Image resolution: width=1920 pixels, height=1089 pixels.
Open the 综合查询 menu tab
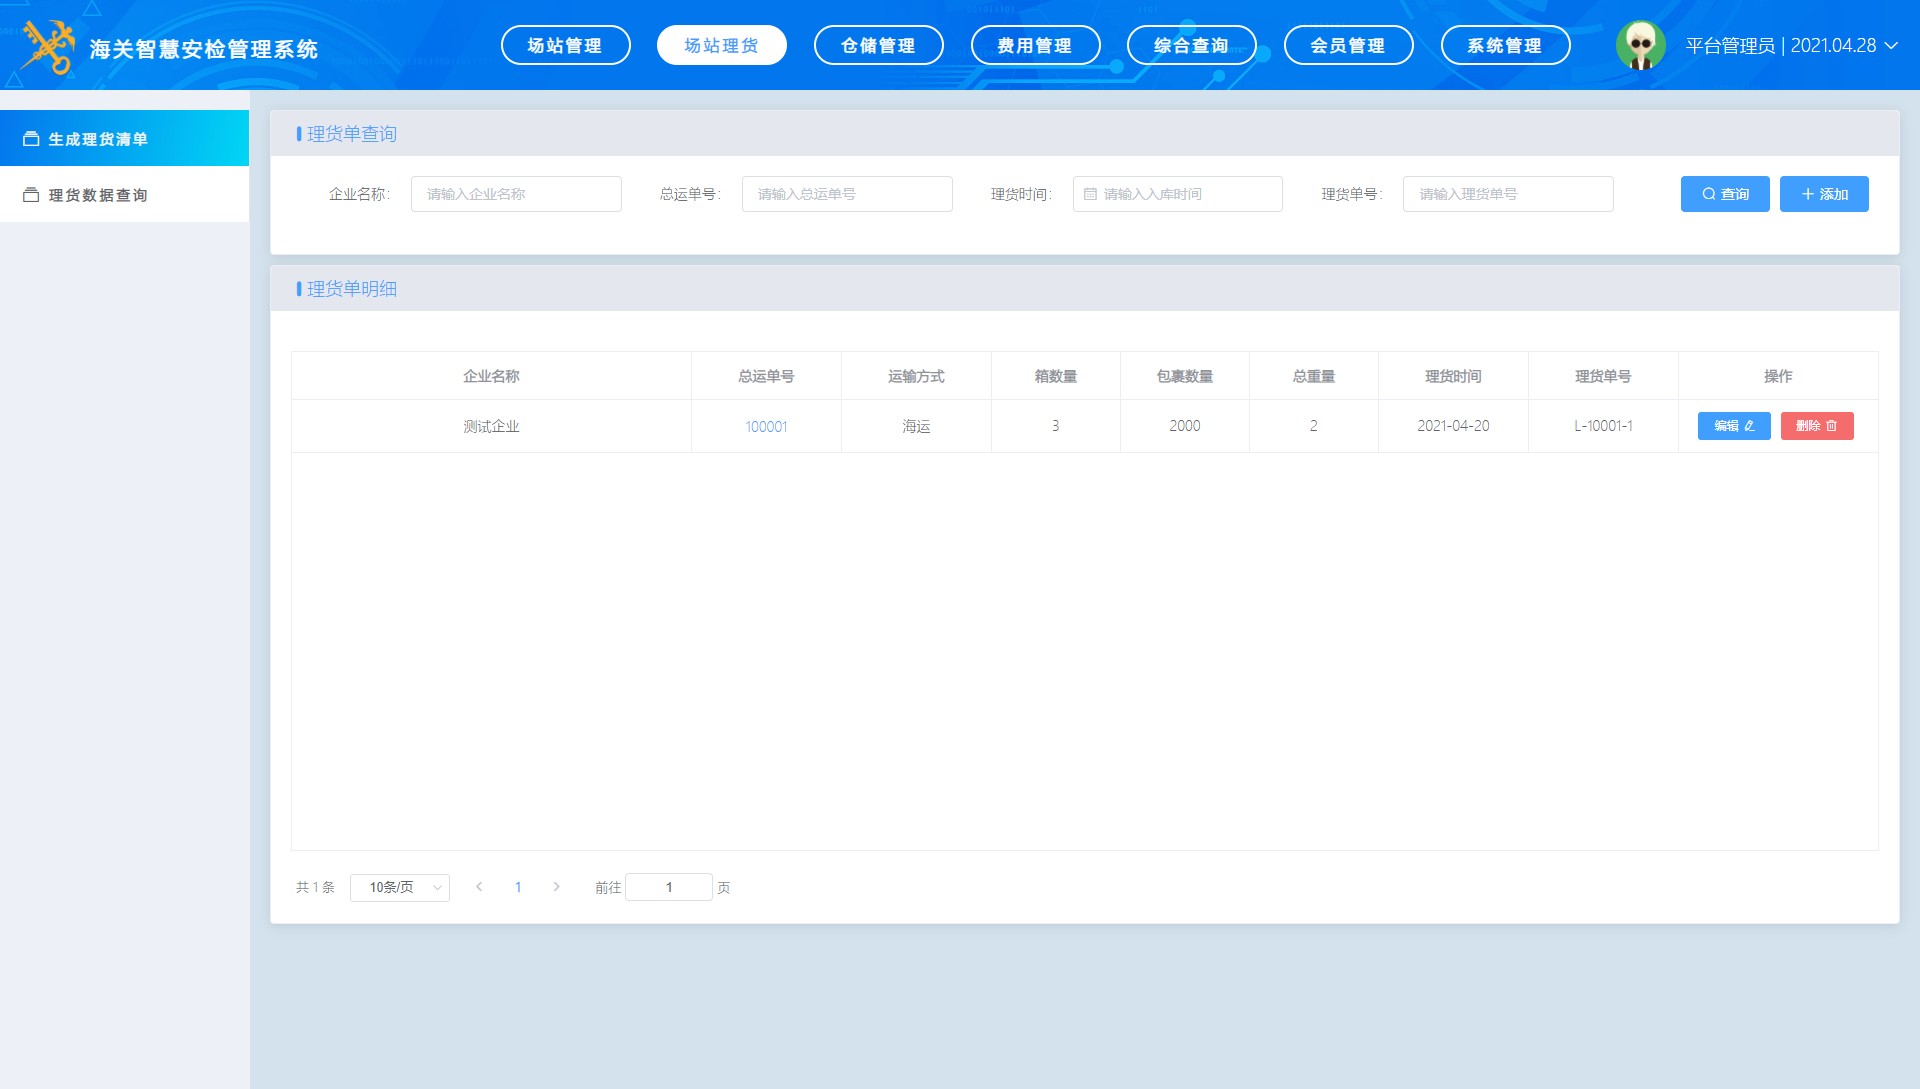(x=1191, y=46)
